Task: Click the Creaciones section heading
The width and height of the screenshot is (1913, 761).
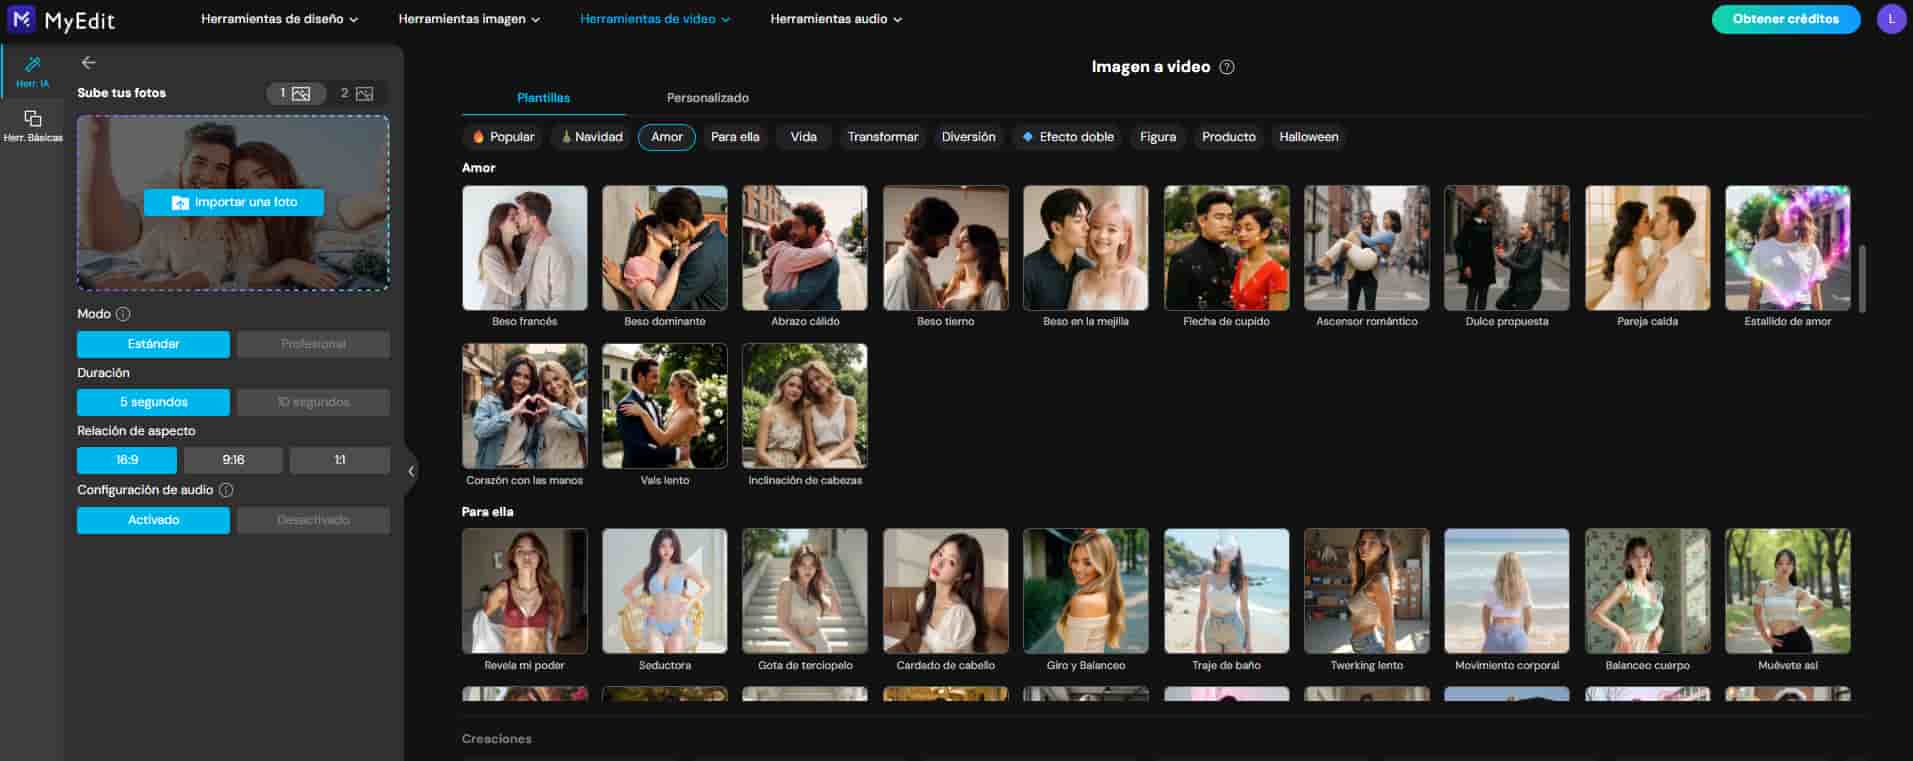Action: pos(497,739)
